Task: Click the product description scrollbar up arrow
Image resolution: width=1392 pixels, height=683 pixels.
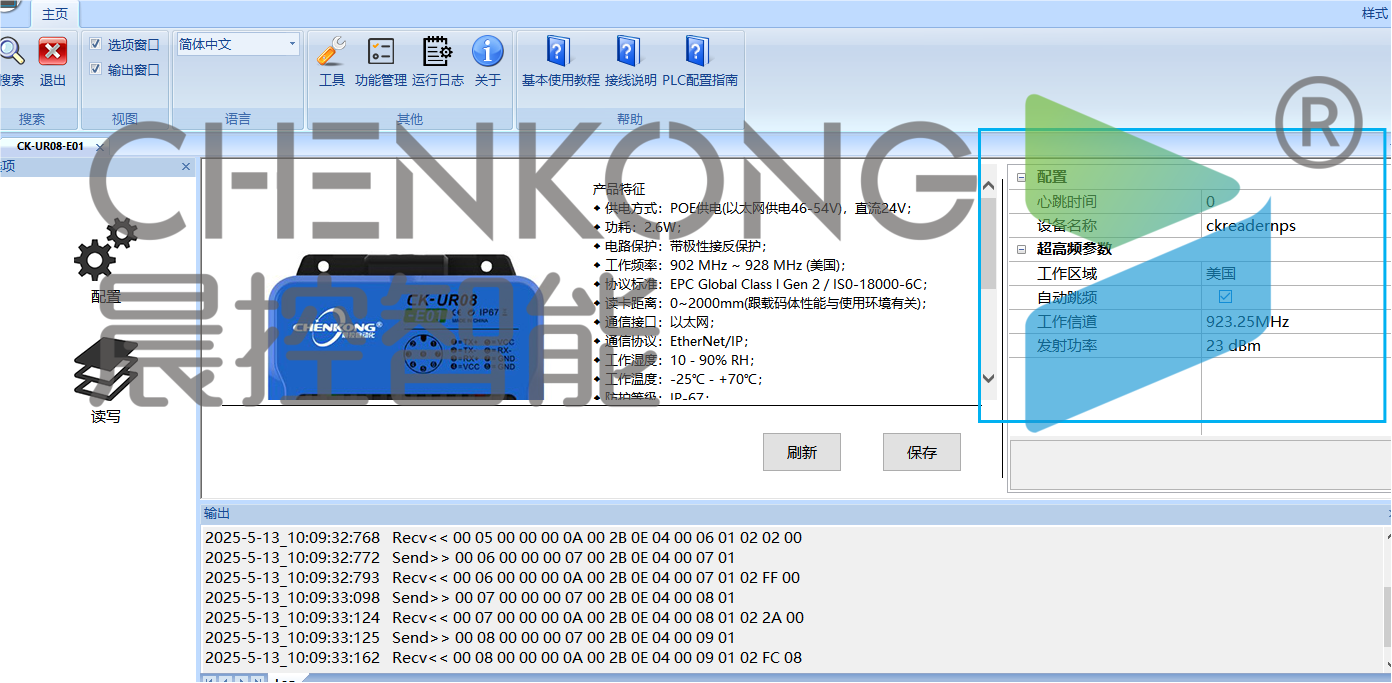Action: click(x=989, y=186)
